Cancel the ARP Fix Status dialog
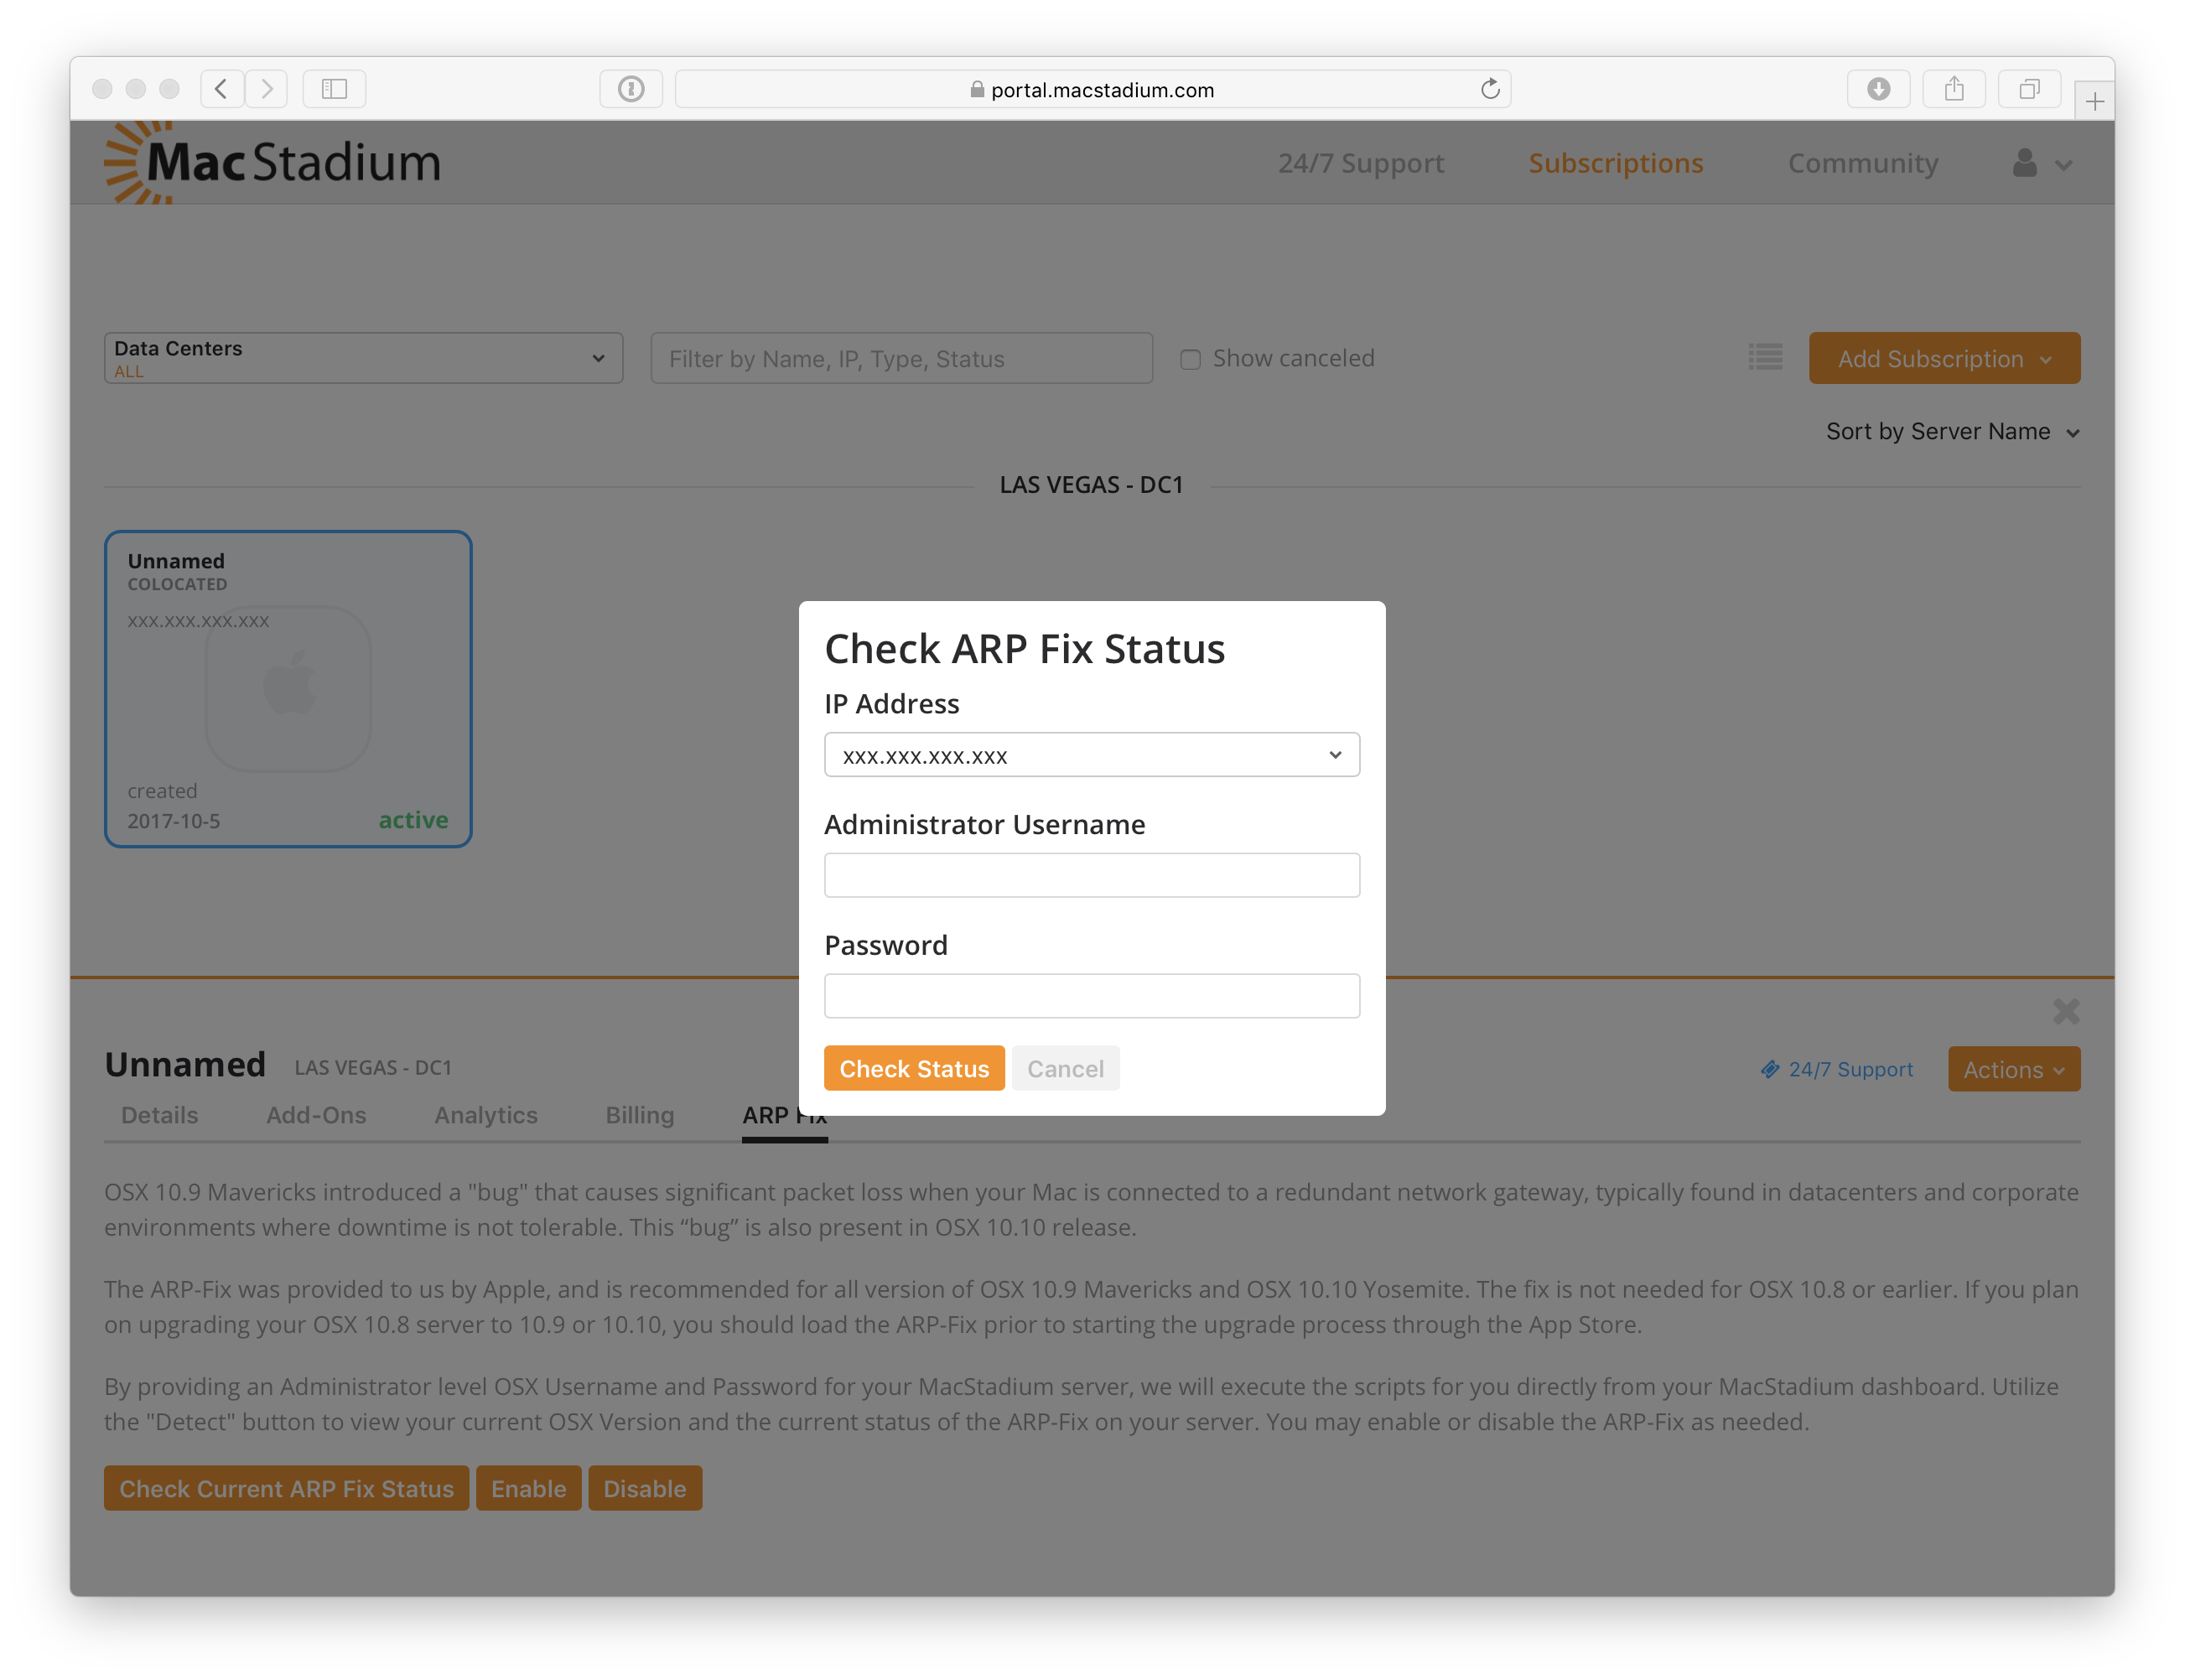Image resolution: width=2185 pixels, height=1680 pixels. click(x=1065, y=1068)
